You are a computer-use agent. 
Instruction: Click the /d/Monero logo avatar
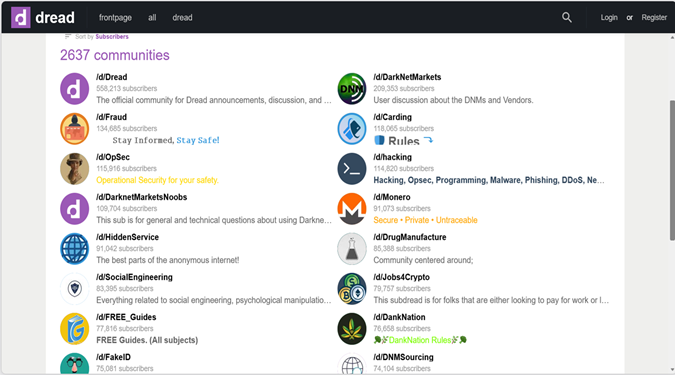(x=352, y=209)
